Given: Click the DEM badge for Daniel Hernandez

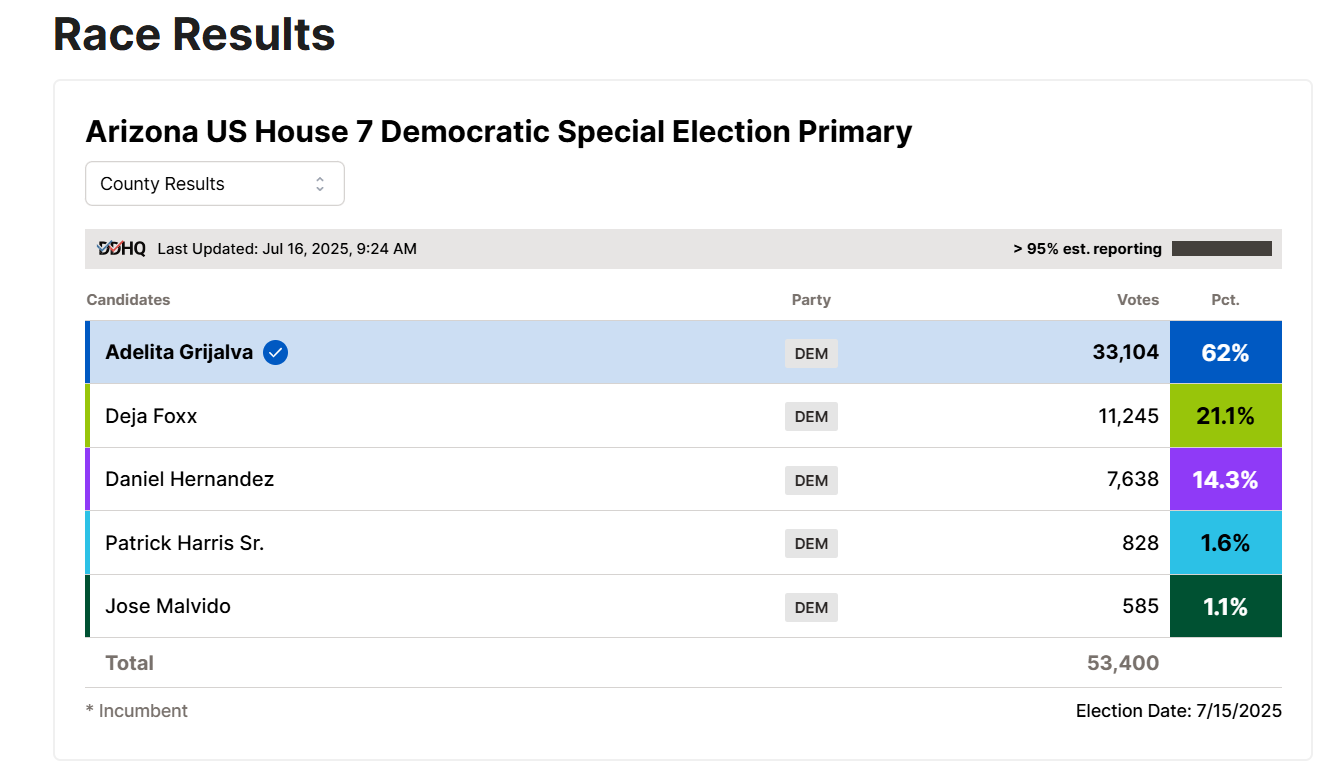Looking at the screenshot, I should [x=811, y=480].
